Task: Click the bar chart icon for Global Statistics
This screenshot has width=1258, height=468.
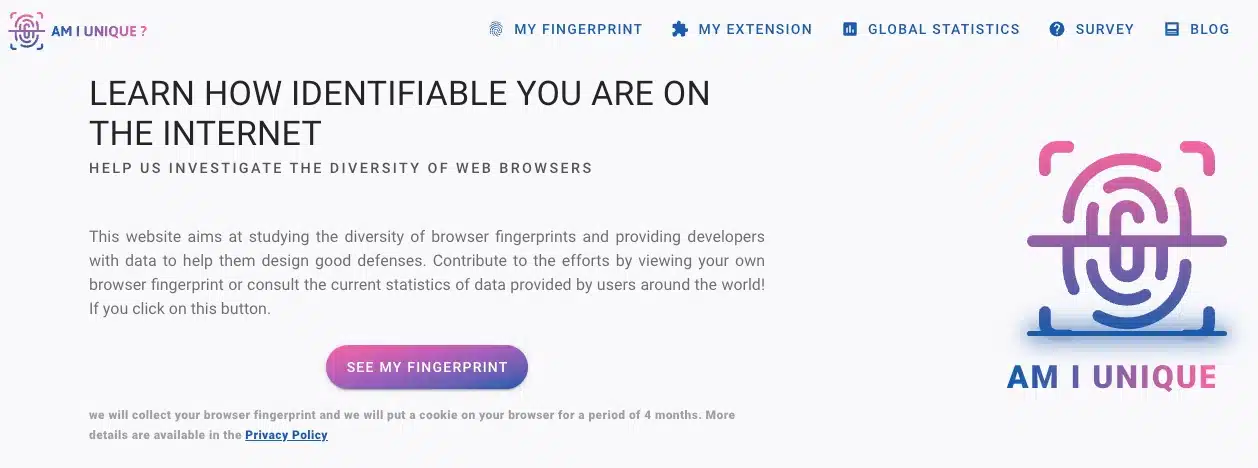Action: [850, 30]
